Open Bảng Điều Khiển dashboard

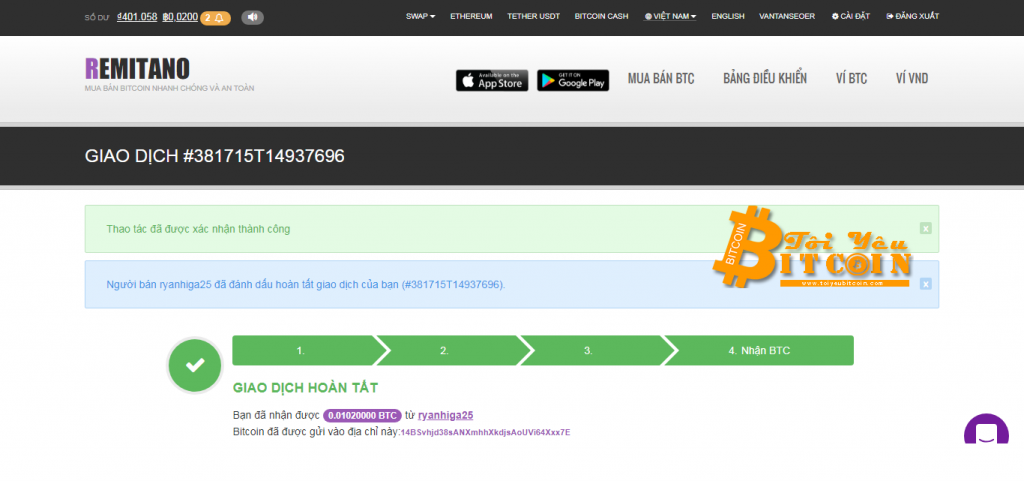(x=765, y=79)
